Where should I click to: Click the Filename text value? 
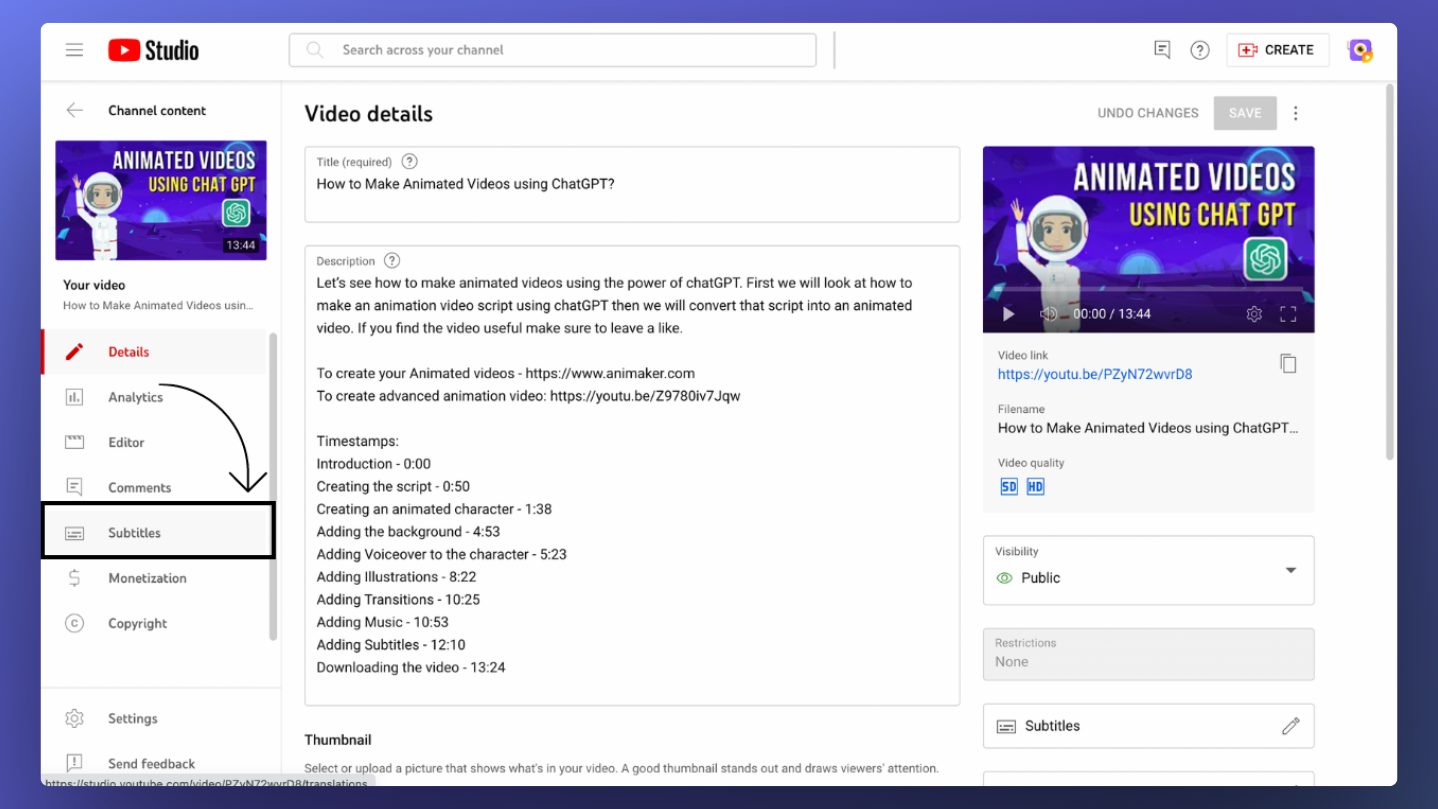point(1148,428)
